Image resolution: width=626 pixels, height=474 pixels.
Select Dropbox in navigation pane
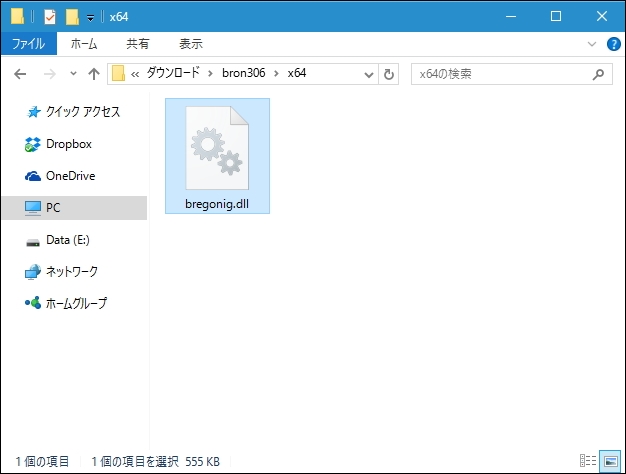click(69, 144)
